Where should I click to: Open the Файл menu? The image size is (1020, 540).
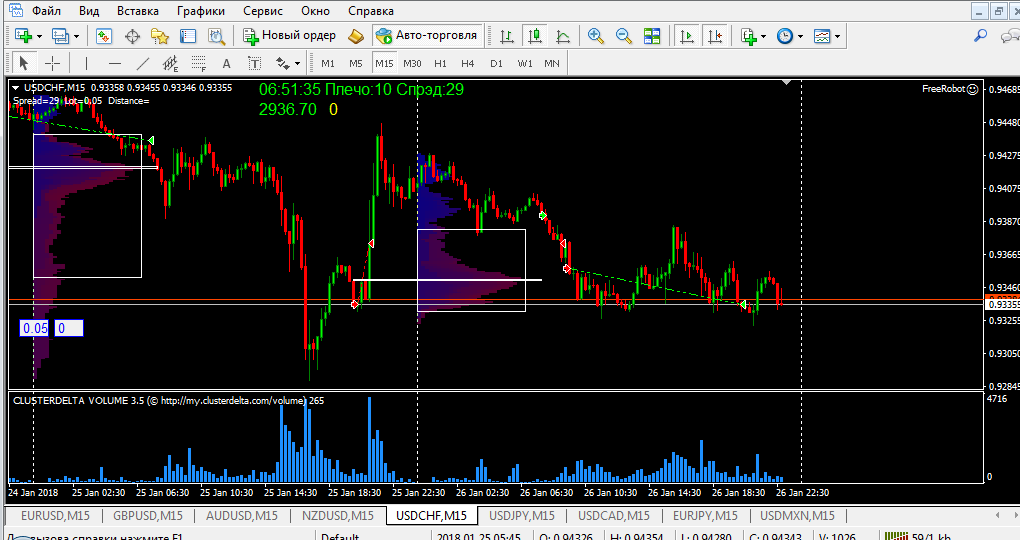[46, 11]
